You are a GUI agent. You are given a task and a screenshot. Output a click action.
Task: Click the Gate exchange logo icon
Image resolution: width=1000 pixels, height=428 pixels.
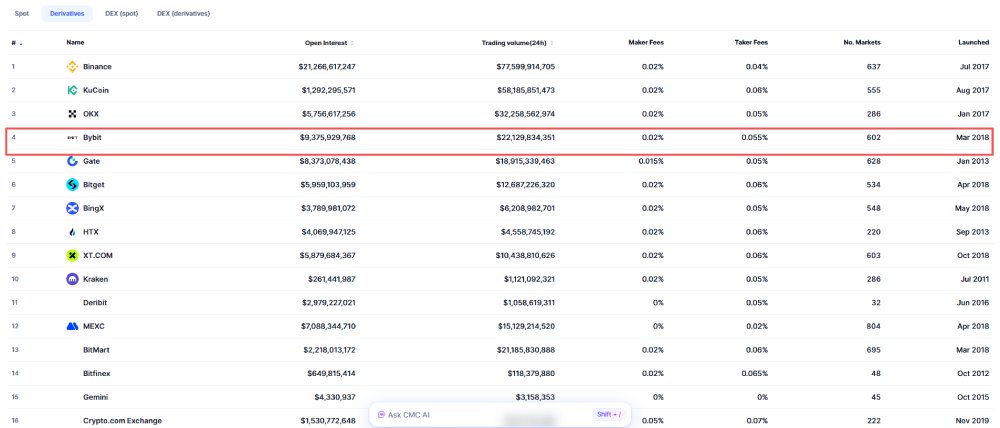coord(72,161)
